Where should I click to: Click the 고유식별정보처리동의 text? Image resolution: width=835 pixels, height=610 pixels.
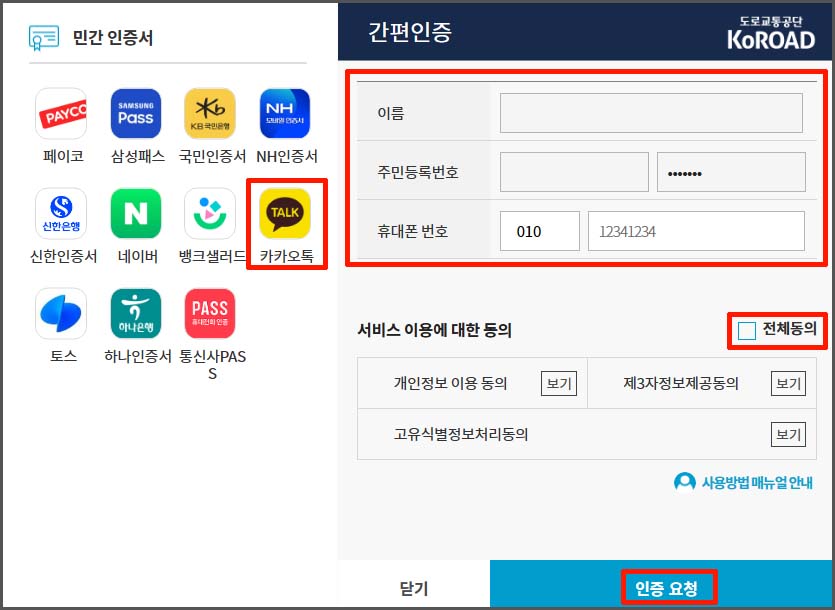461,434
